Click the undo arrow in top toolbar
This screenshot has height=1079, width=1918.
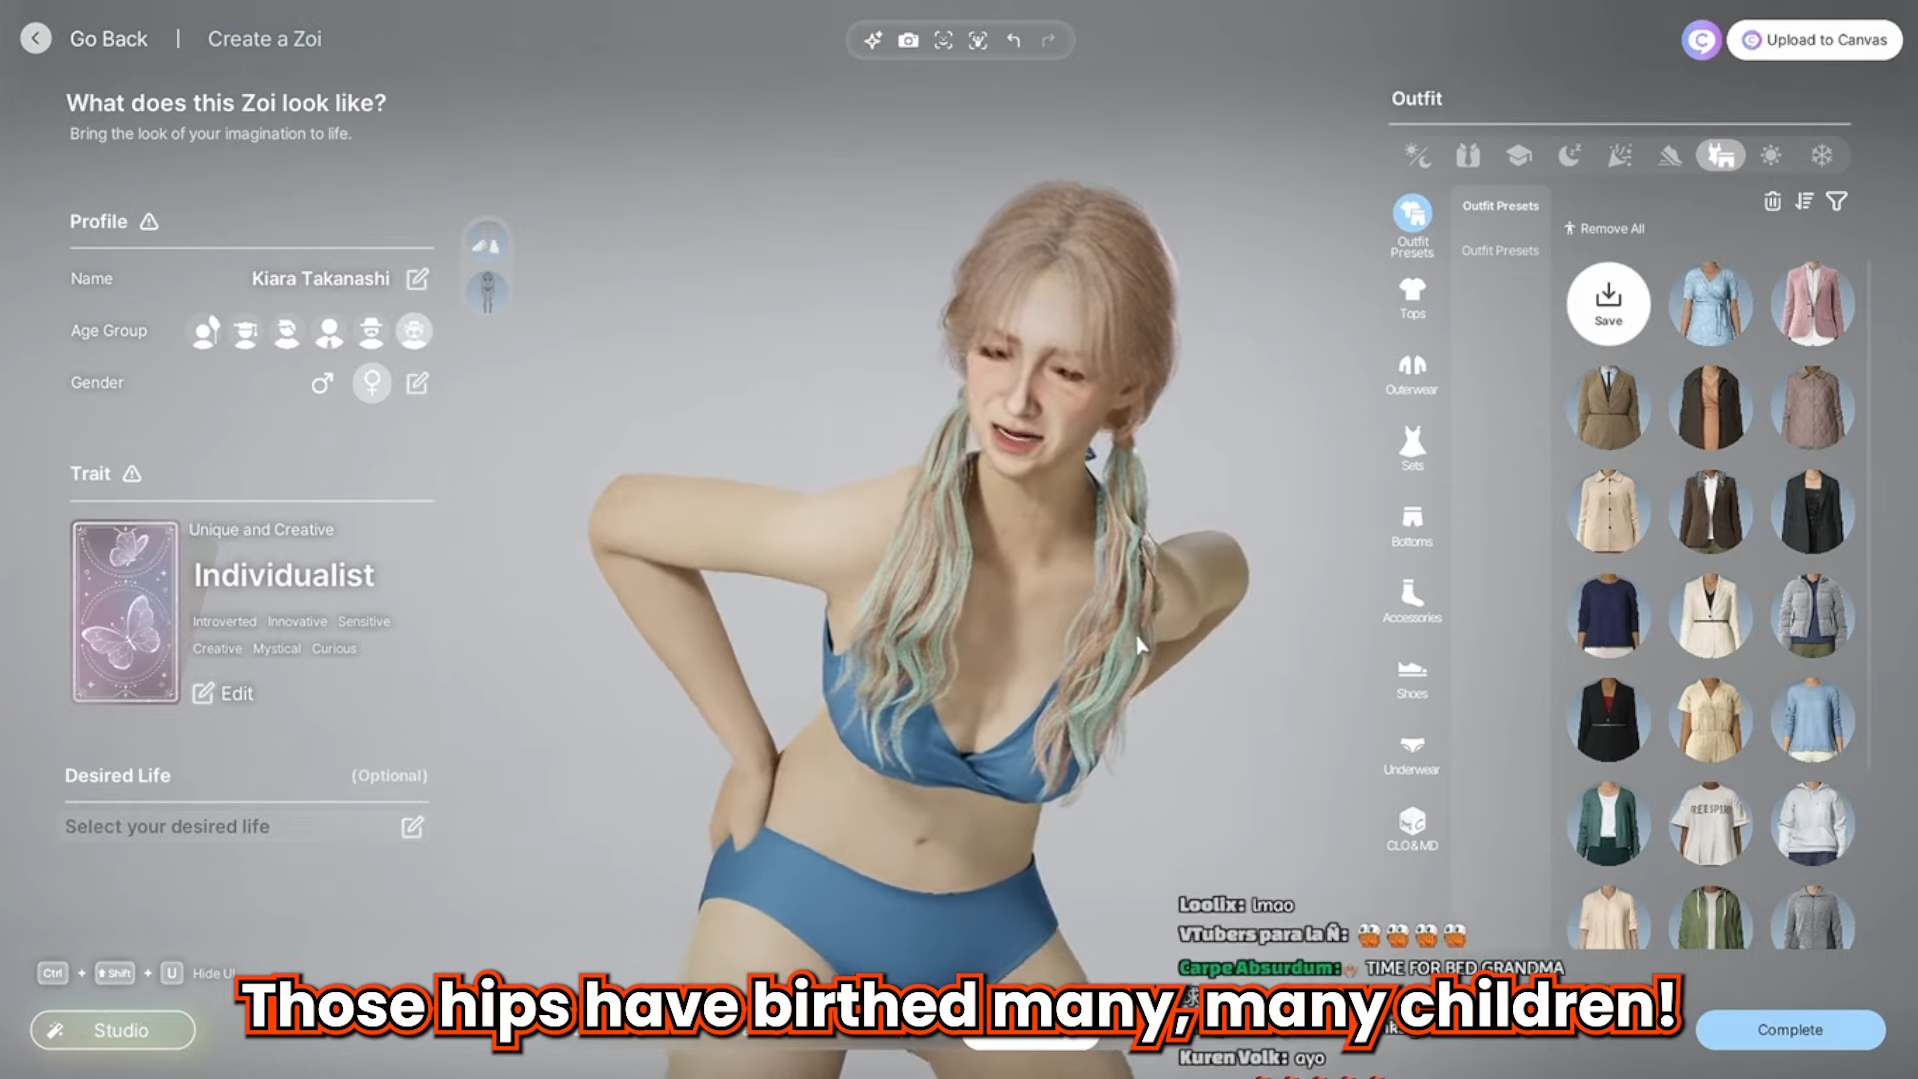tap(1014, 40)
